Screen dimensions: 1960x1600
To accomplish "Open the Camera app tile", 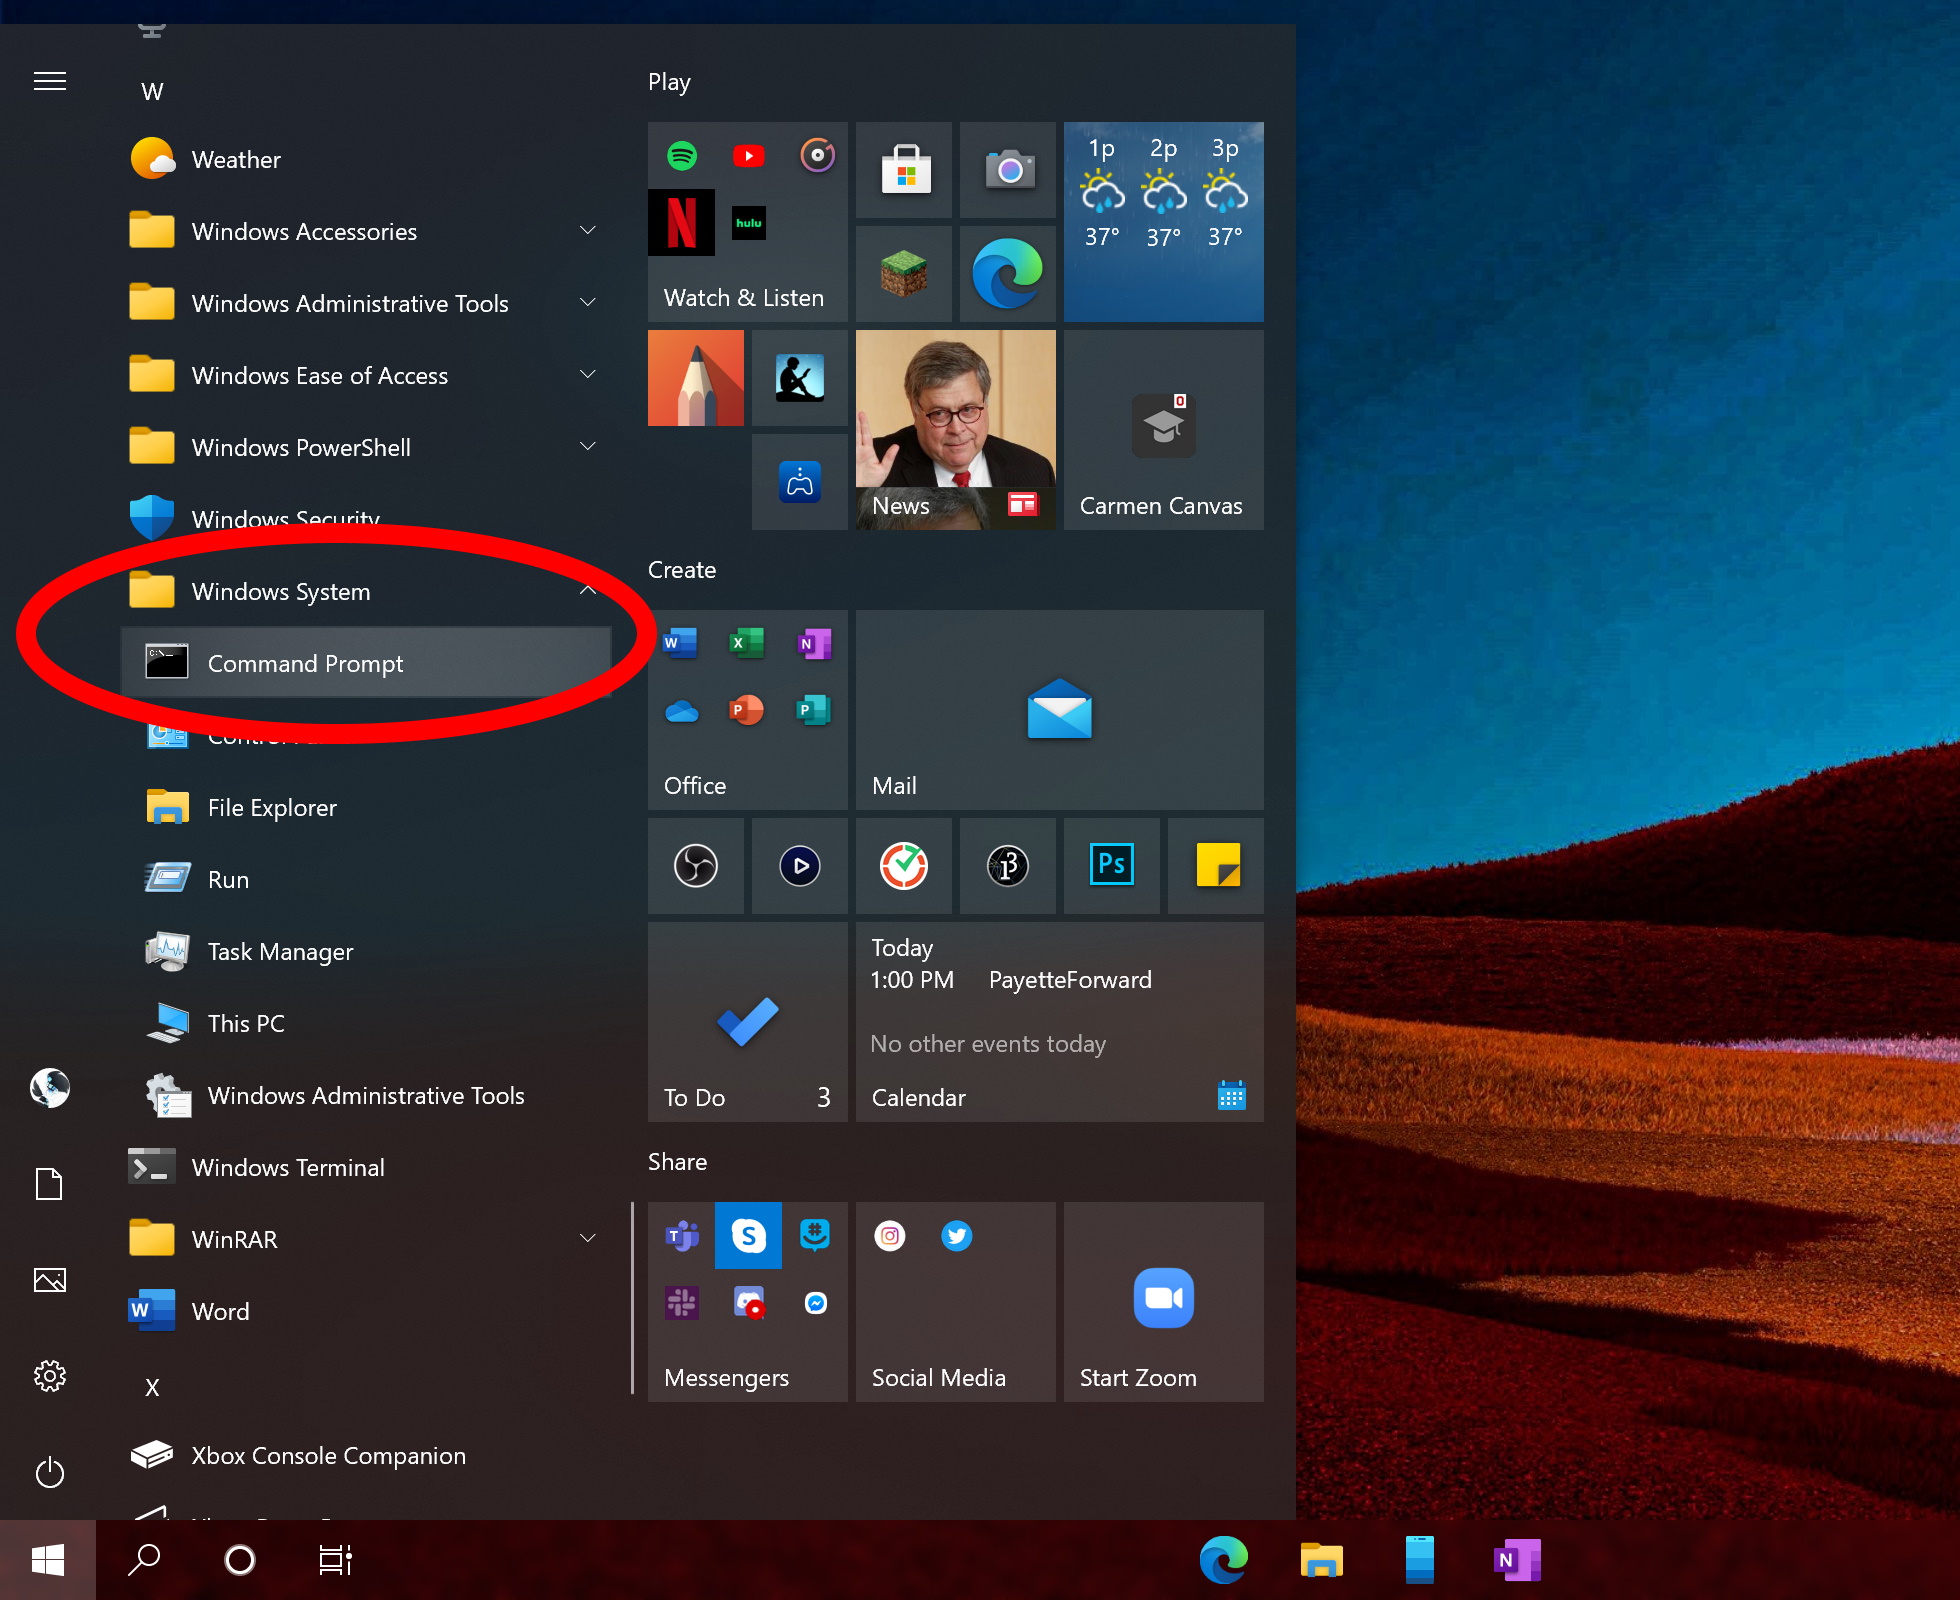I will pos(1007,170).
